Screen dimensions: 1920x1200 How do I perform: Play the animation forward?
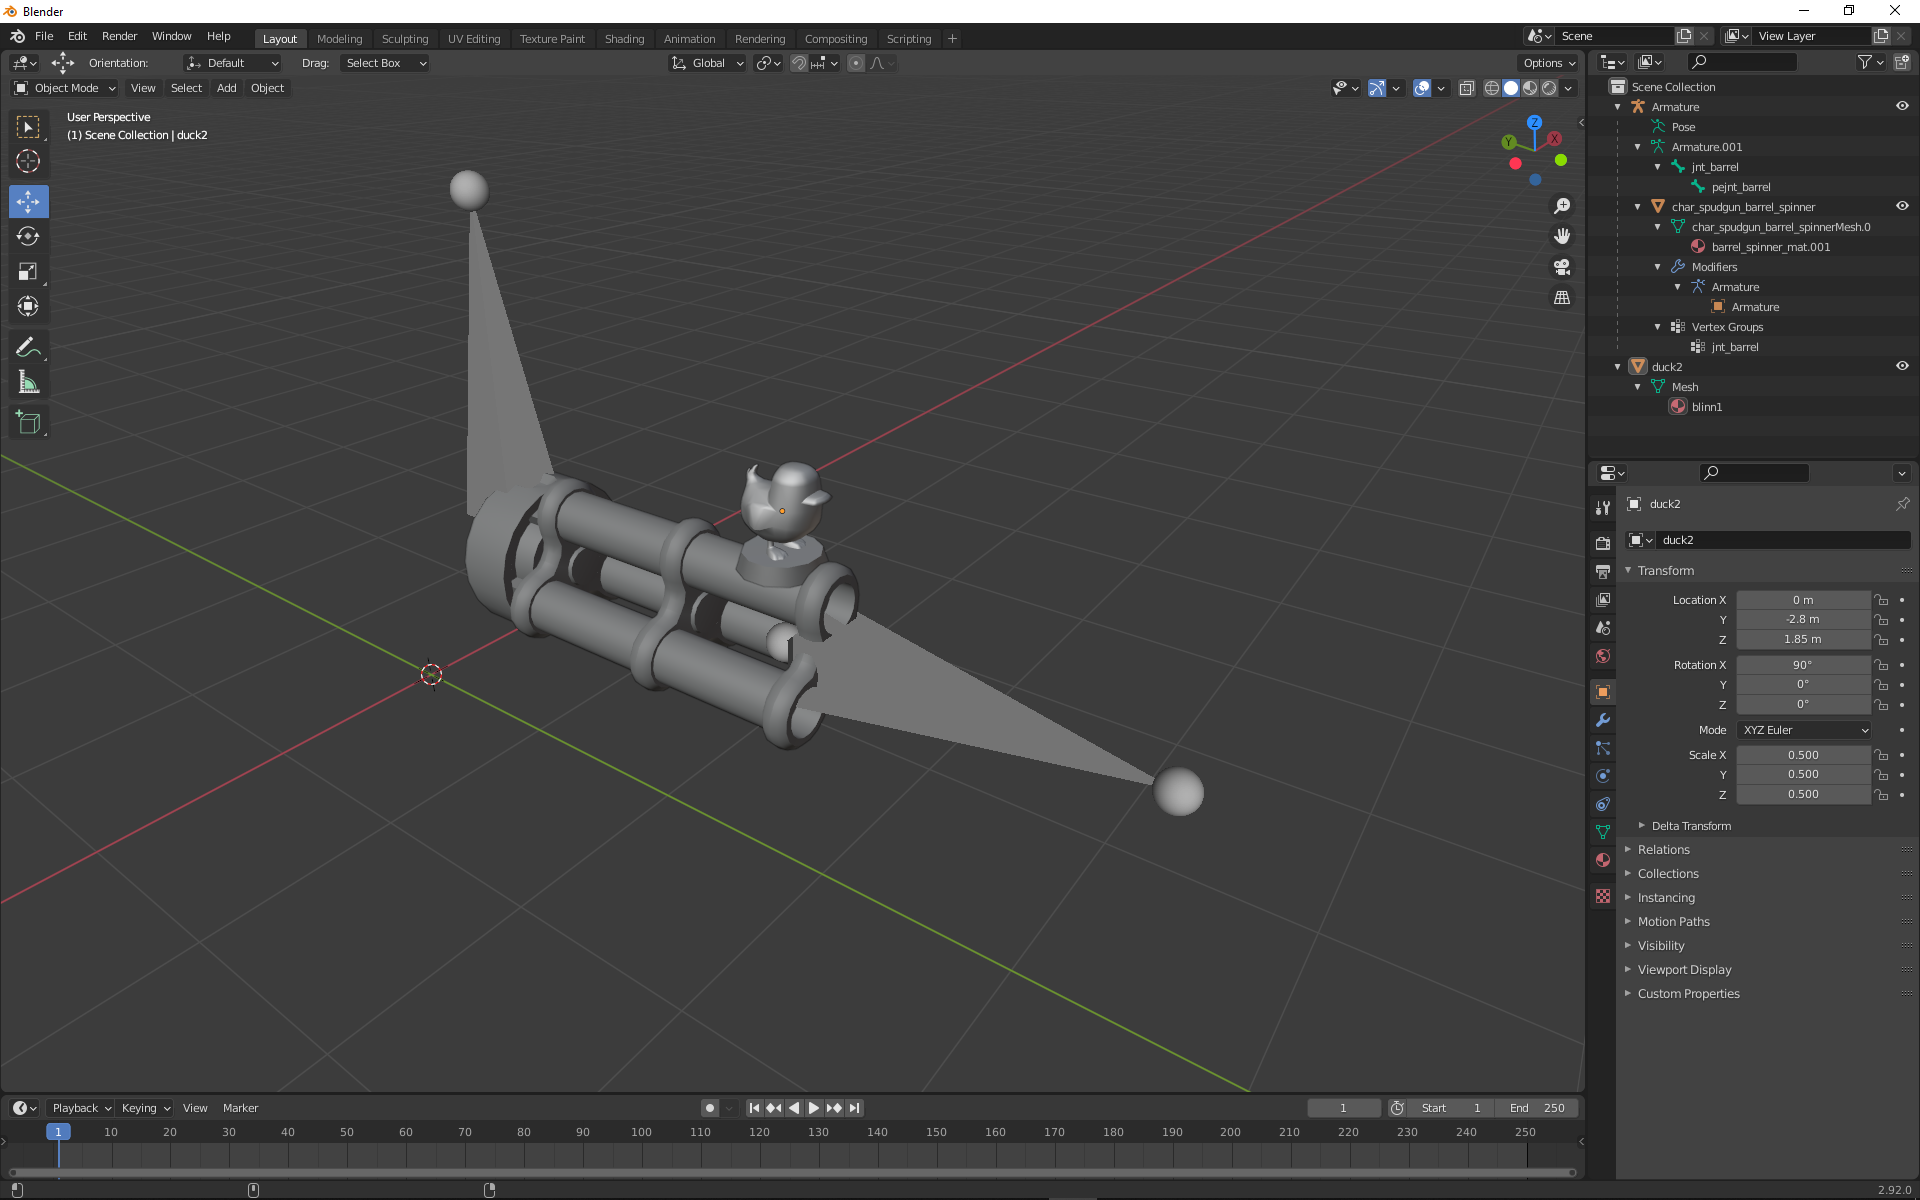(x=814, y=1108)
